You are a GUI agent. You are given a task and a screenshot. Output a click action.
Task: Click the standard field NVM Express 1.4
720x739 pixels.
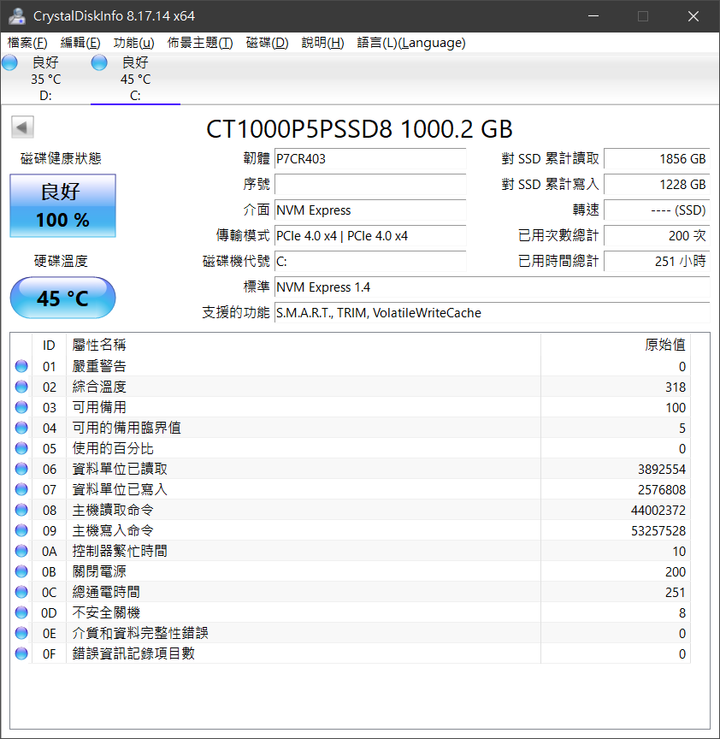coord(492,287)
